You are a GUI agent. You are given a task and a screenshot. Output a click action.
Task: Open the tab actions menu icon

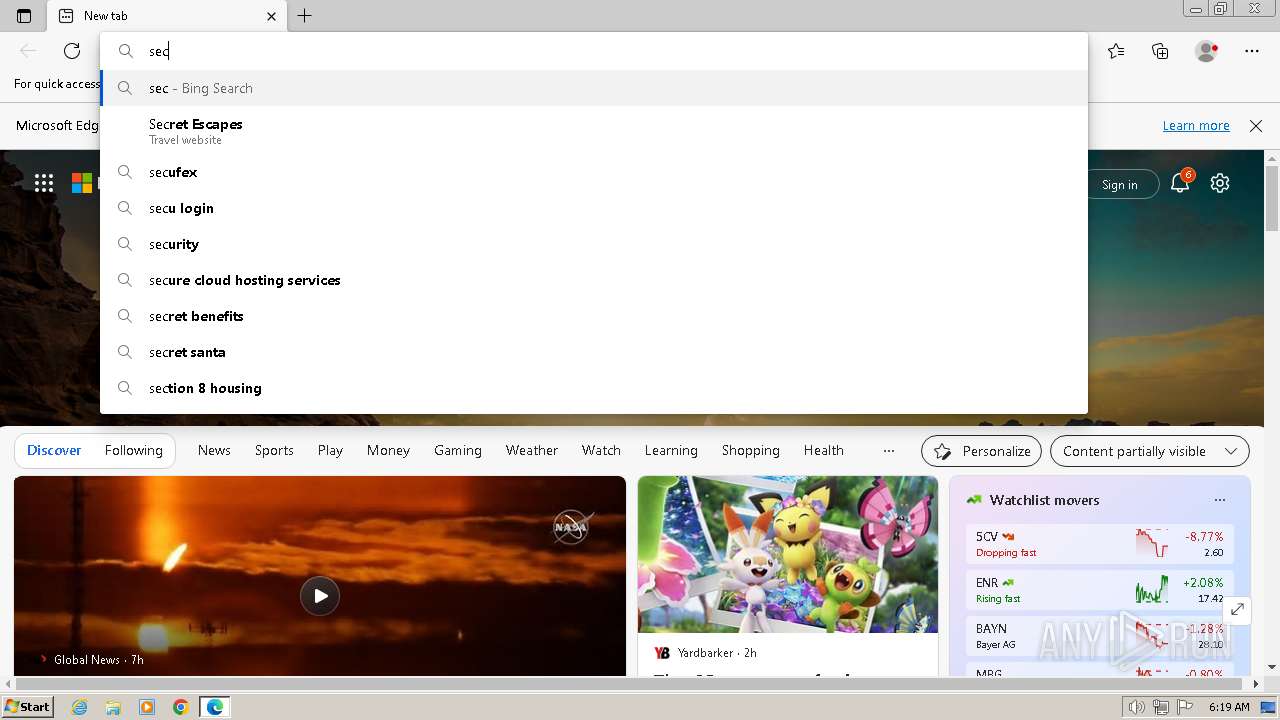(x=24, y=16)
